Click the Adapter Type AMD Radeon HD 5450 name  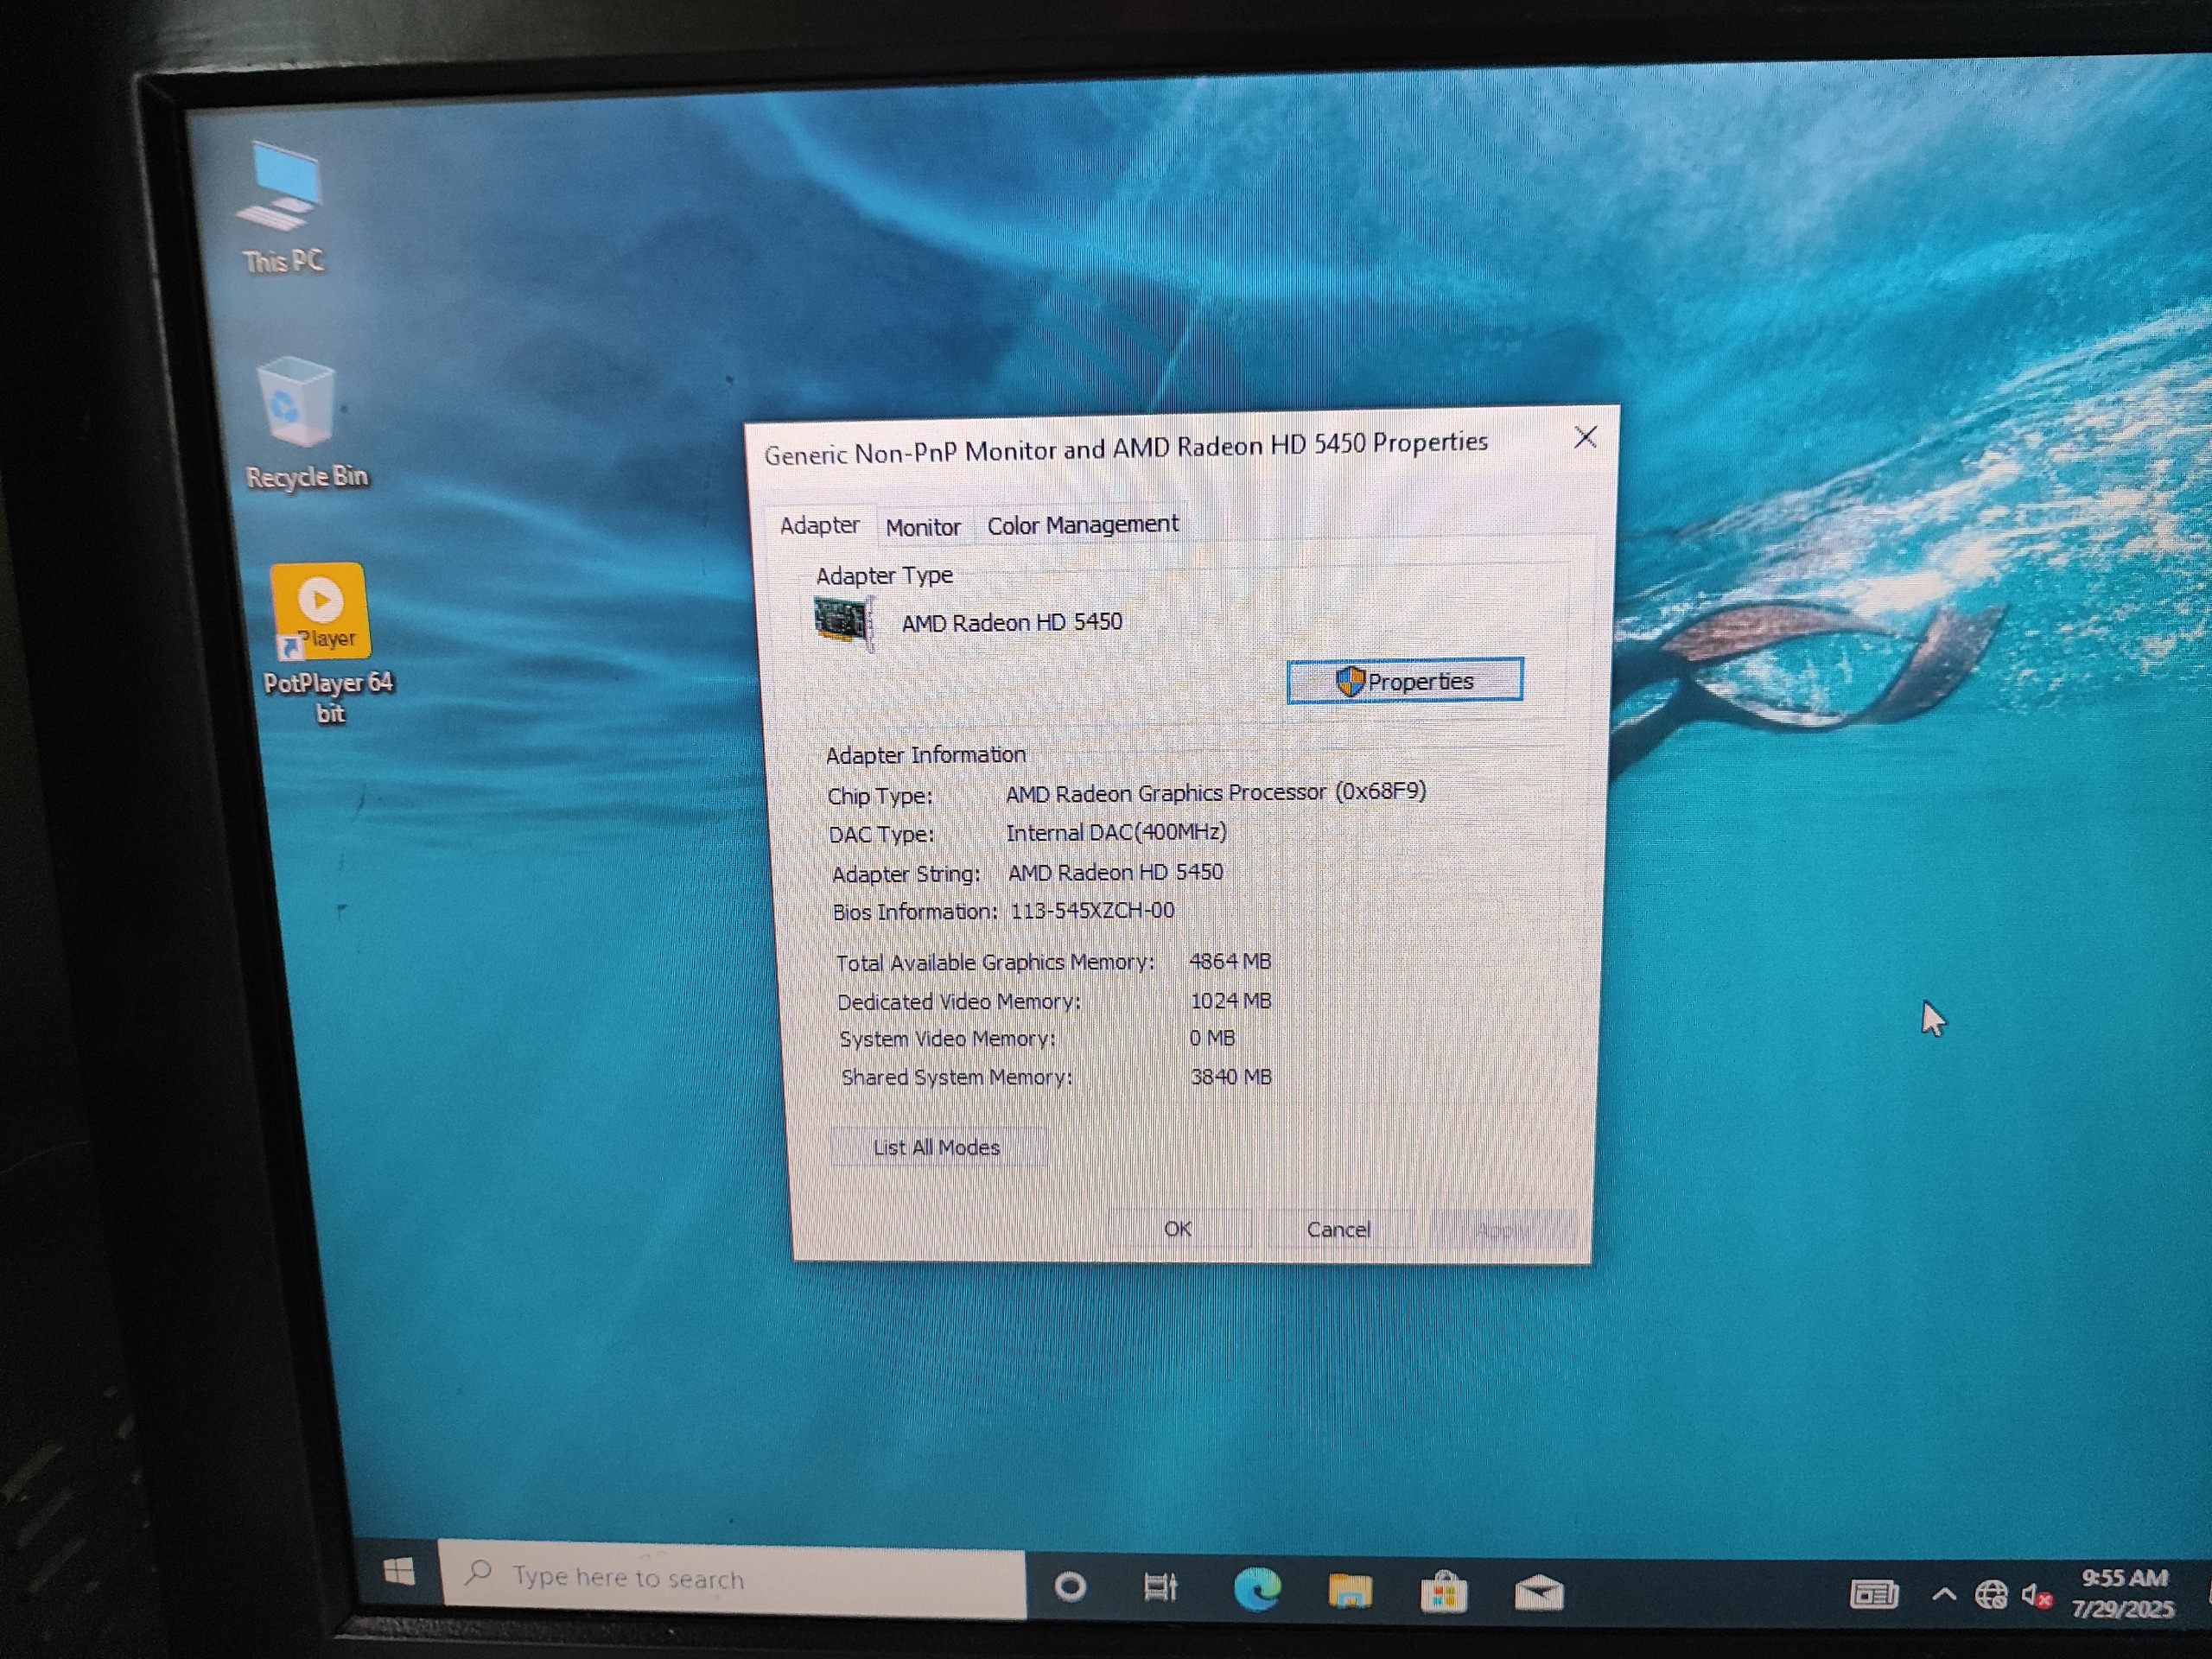coord(1012,622)
